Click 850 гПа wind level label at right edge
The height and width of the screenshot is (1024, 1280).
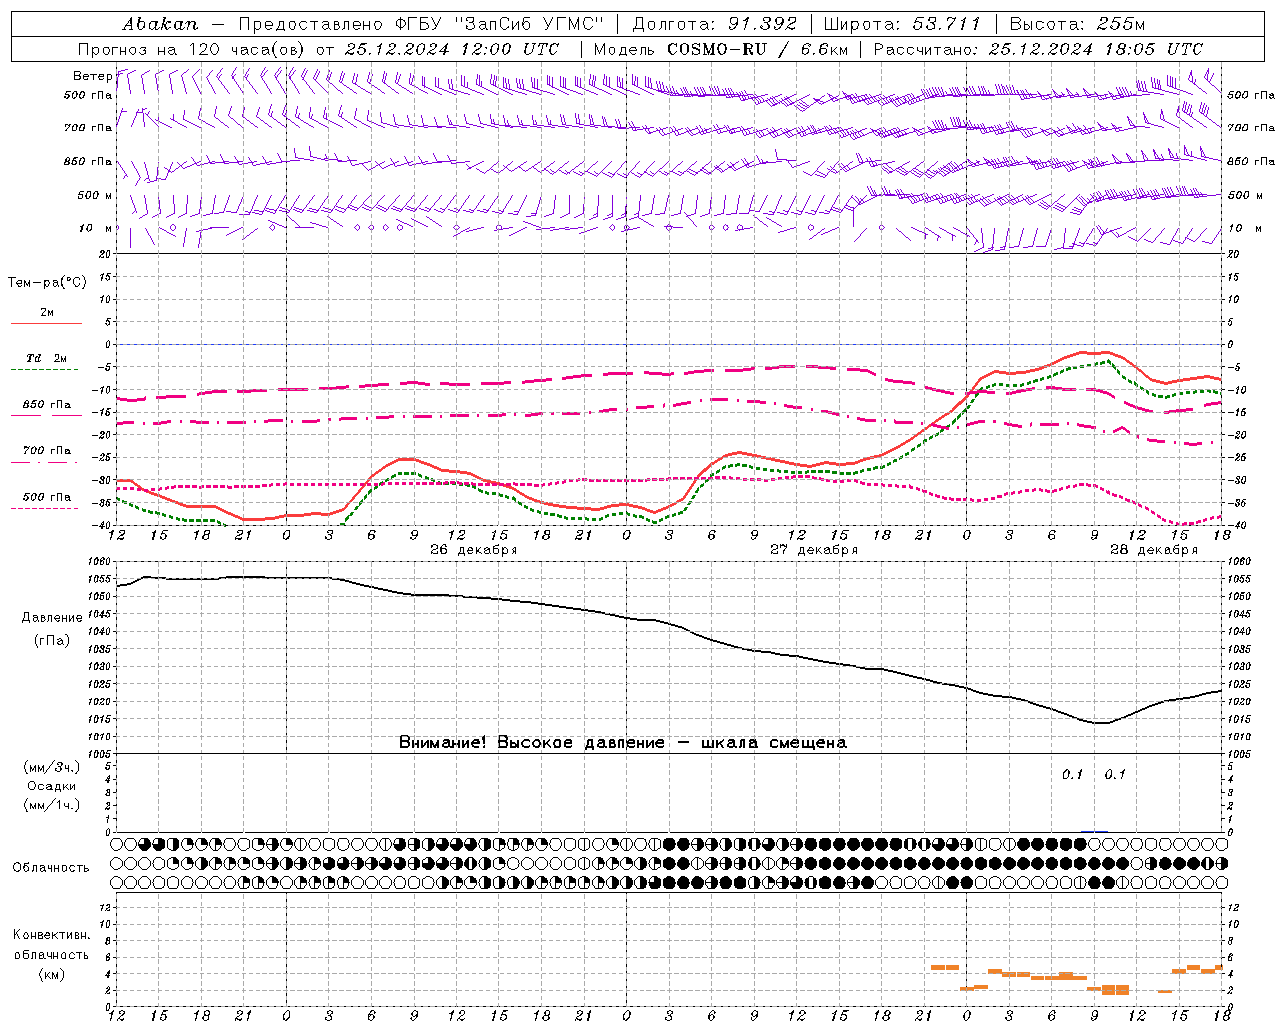coord(1251,161)
